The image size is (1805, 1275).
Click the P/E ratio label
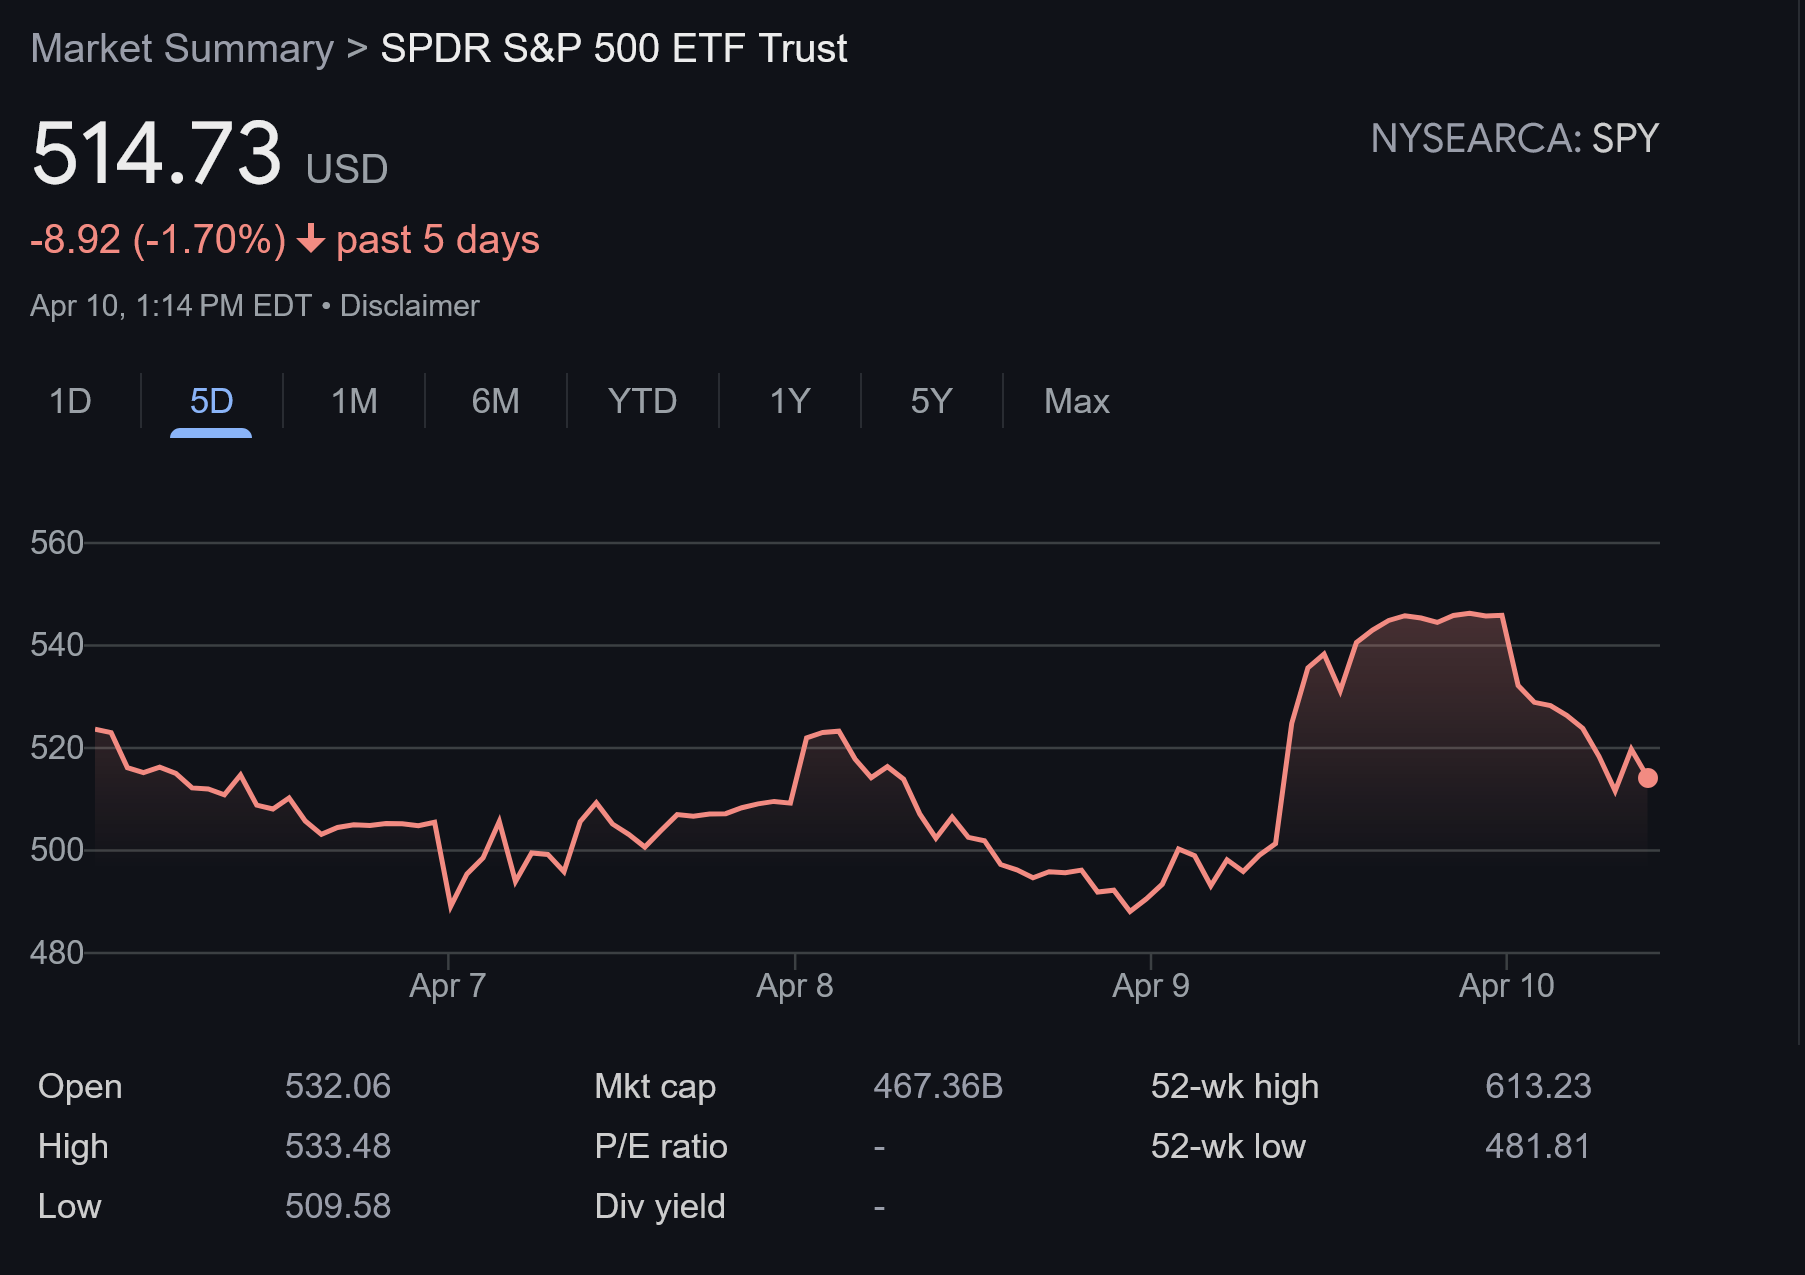click(661, 1146)
